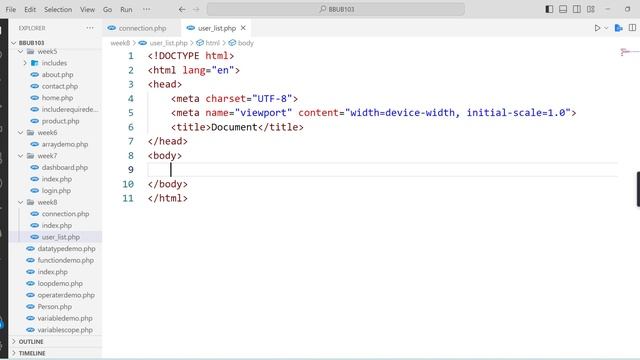Open the Edit menu
This screenshot has width=640, height=360.
pyautogui.click(x=30, y=9)
